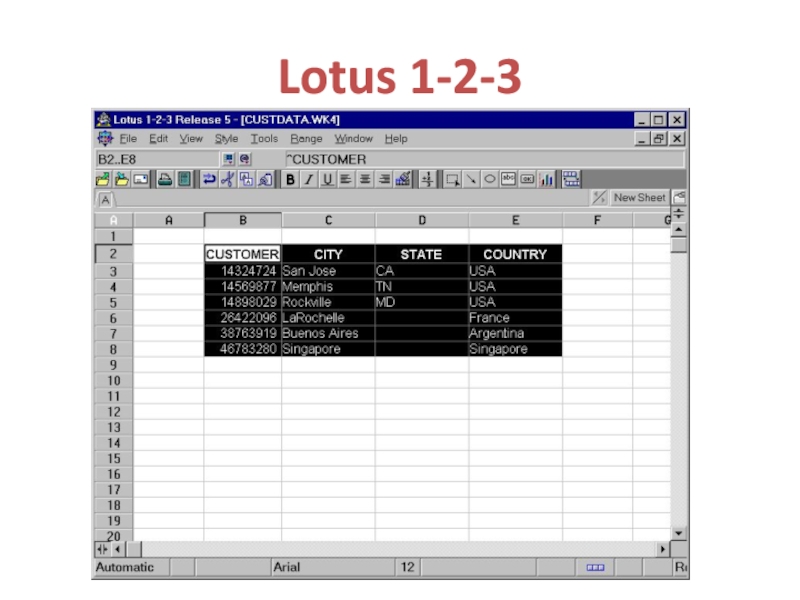Center cell contents
The height and width of the screenshot is (600, 800).
[x=365, y=180]
